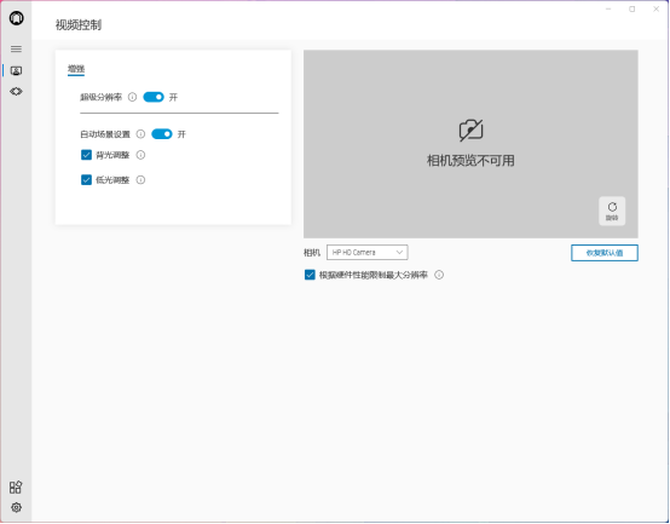Screen dimensions: 670x524
Task: Open the apps grid icon in sidebar
Action: (16, 487)
